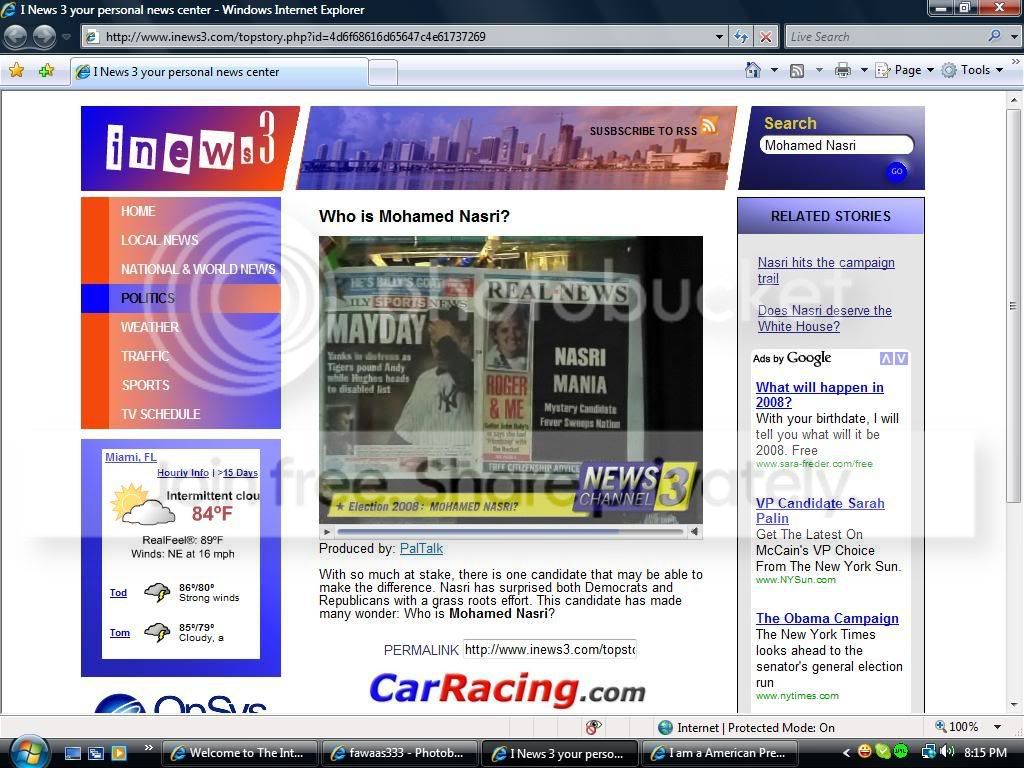The height and width of the screenshot is (768, 1024).
Task: Expand the address bar history dropdown
Action: pyautogui.click(x=719, y=37)
